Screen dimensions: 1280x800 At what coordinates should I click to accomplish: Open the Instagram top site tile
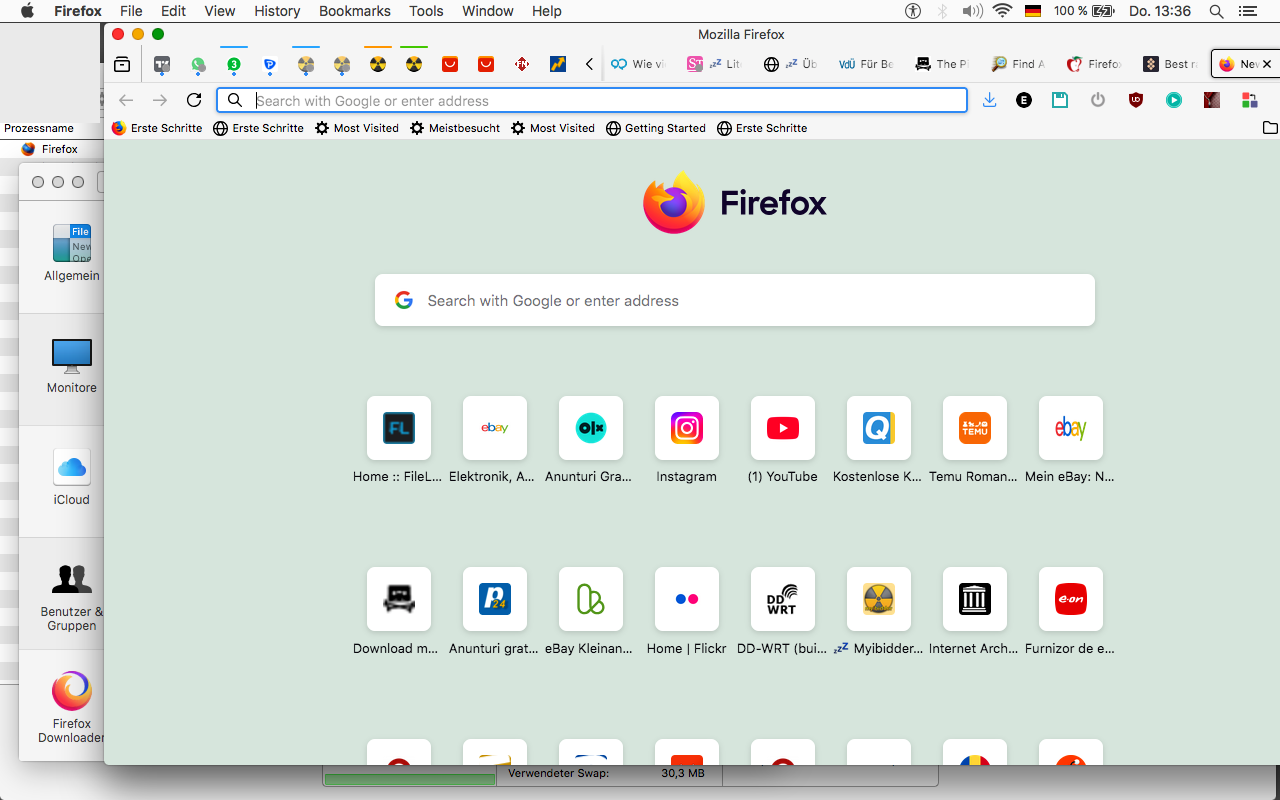[x=687, y=428]
